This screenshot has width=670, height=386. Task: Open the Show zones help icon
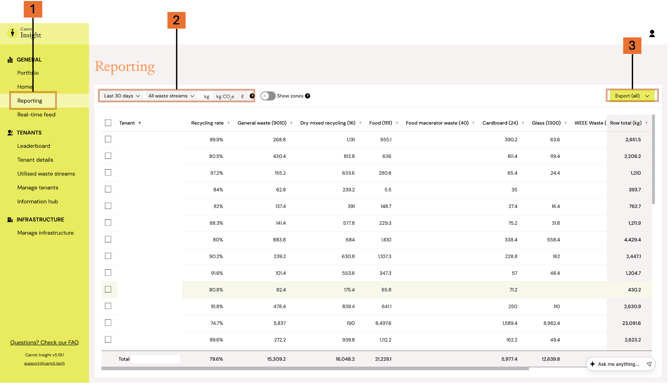[x=308, y=96]
